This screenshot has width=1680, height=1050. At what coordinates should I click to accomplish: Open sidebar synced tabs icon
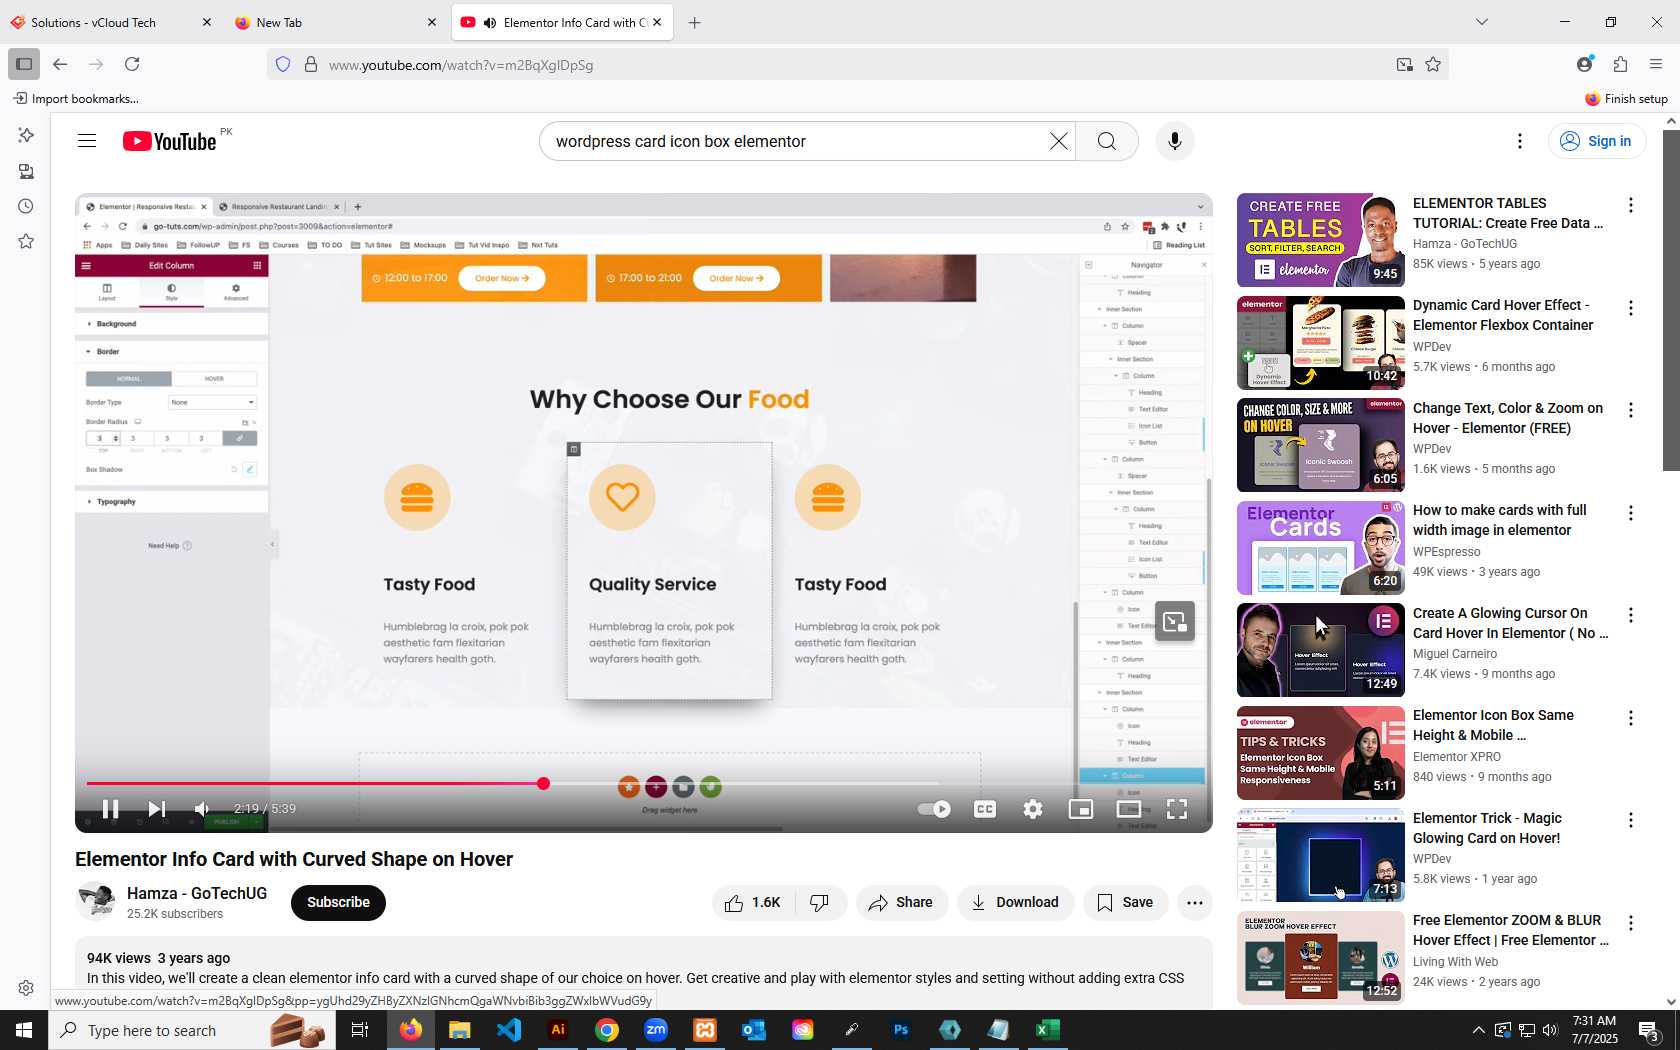pyautogui.click(x=26, y=171)
